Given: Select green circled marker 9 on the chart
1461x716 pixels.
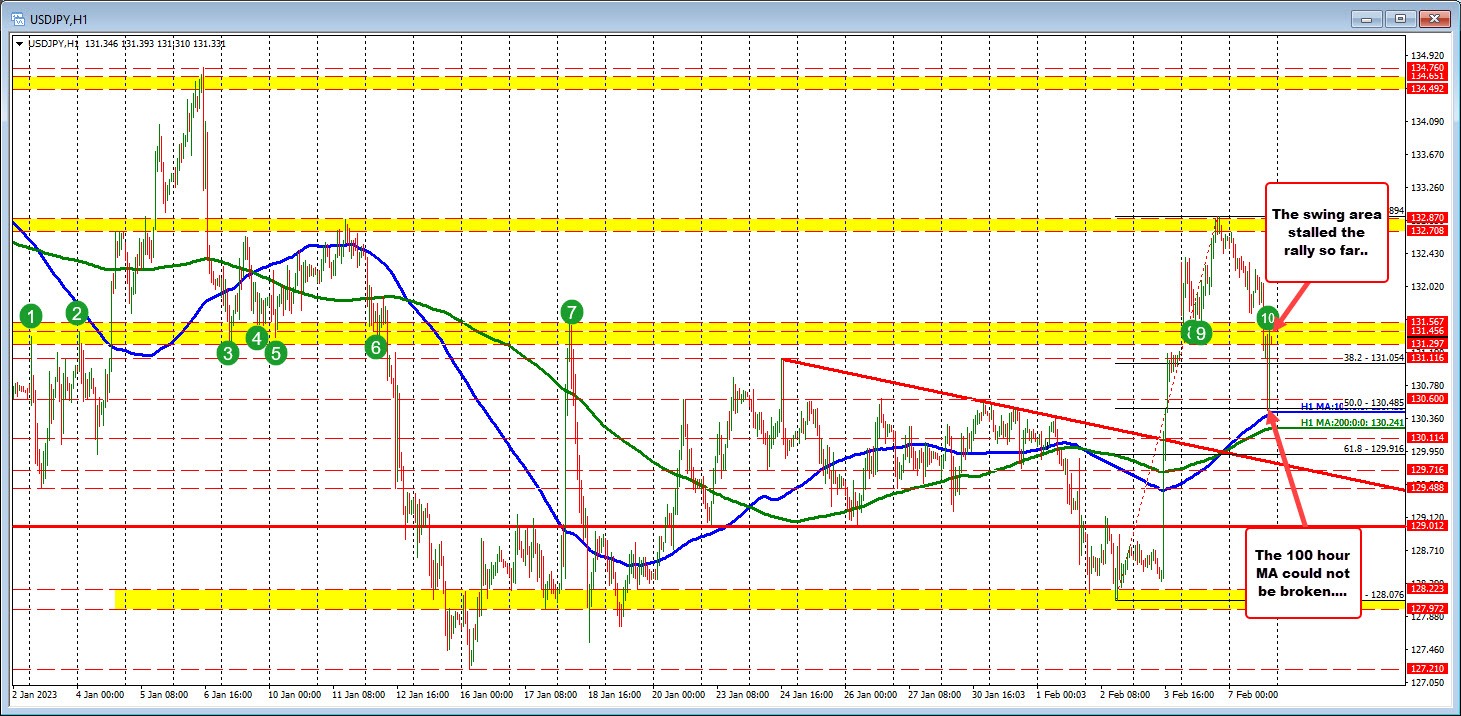Looking at the screenshot, I should coord(1198,332).
